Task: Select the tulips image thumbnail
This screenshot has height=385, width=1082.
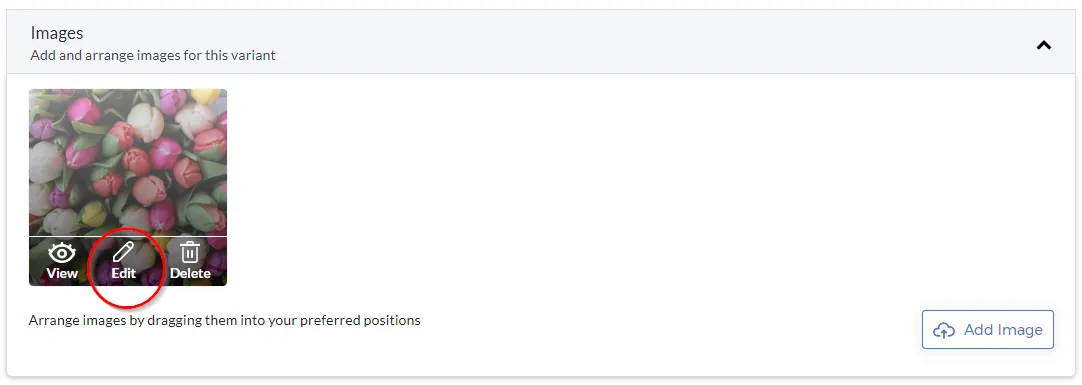Action: click(x=128, y=187)
